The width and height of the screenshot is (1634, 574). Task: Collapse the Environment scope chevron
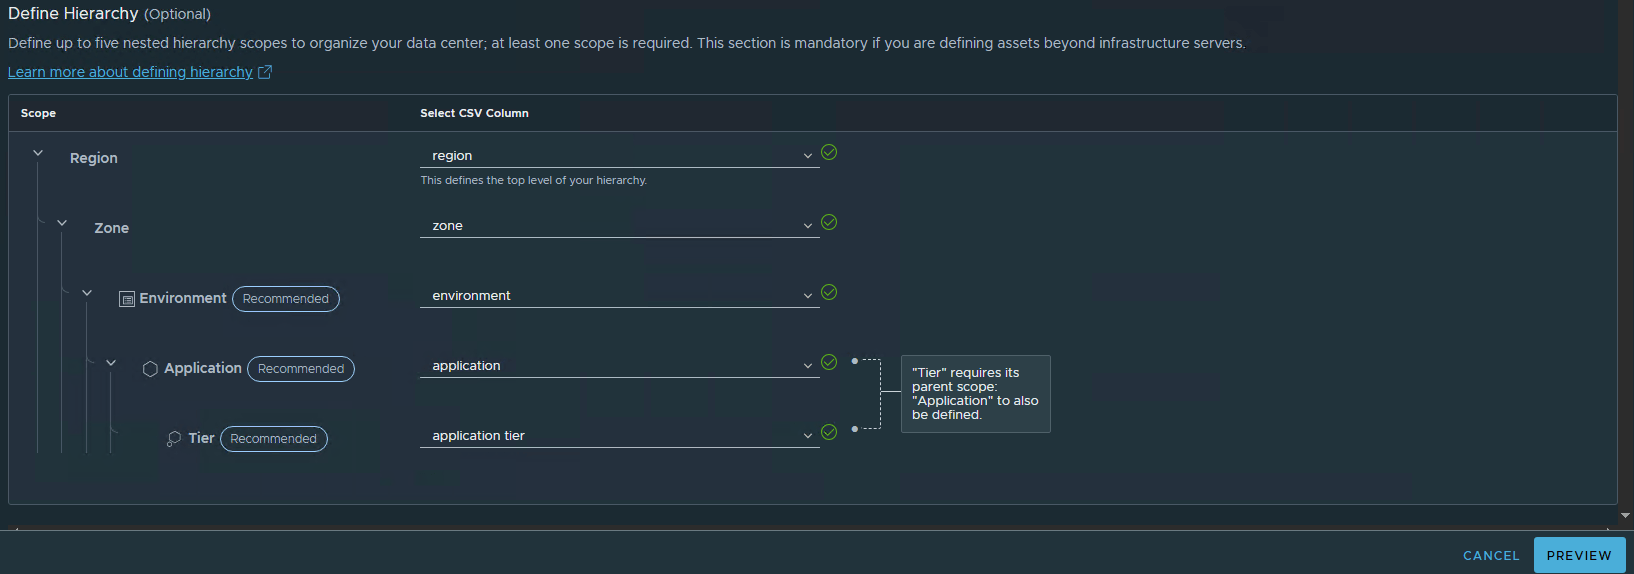tap(87, 293)
